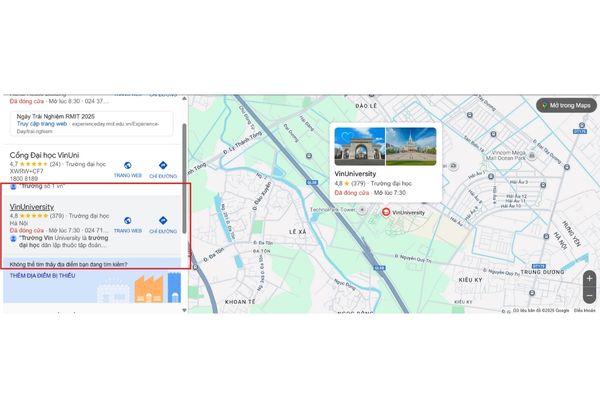600x400 pixels.
Task: Open VinUniversity title link in results
Action: point(32,207)
